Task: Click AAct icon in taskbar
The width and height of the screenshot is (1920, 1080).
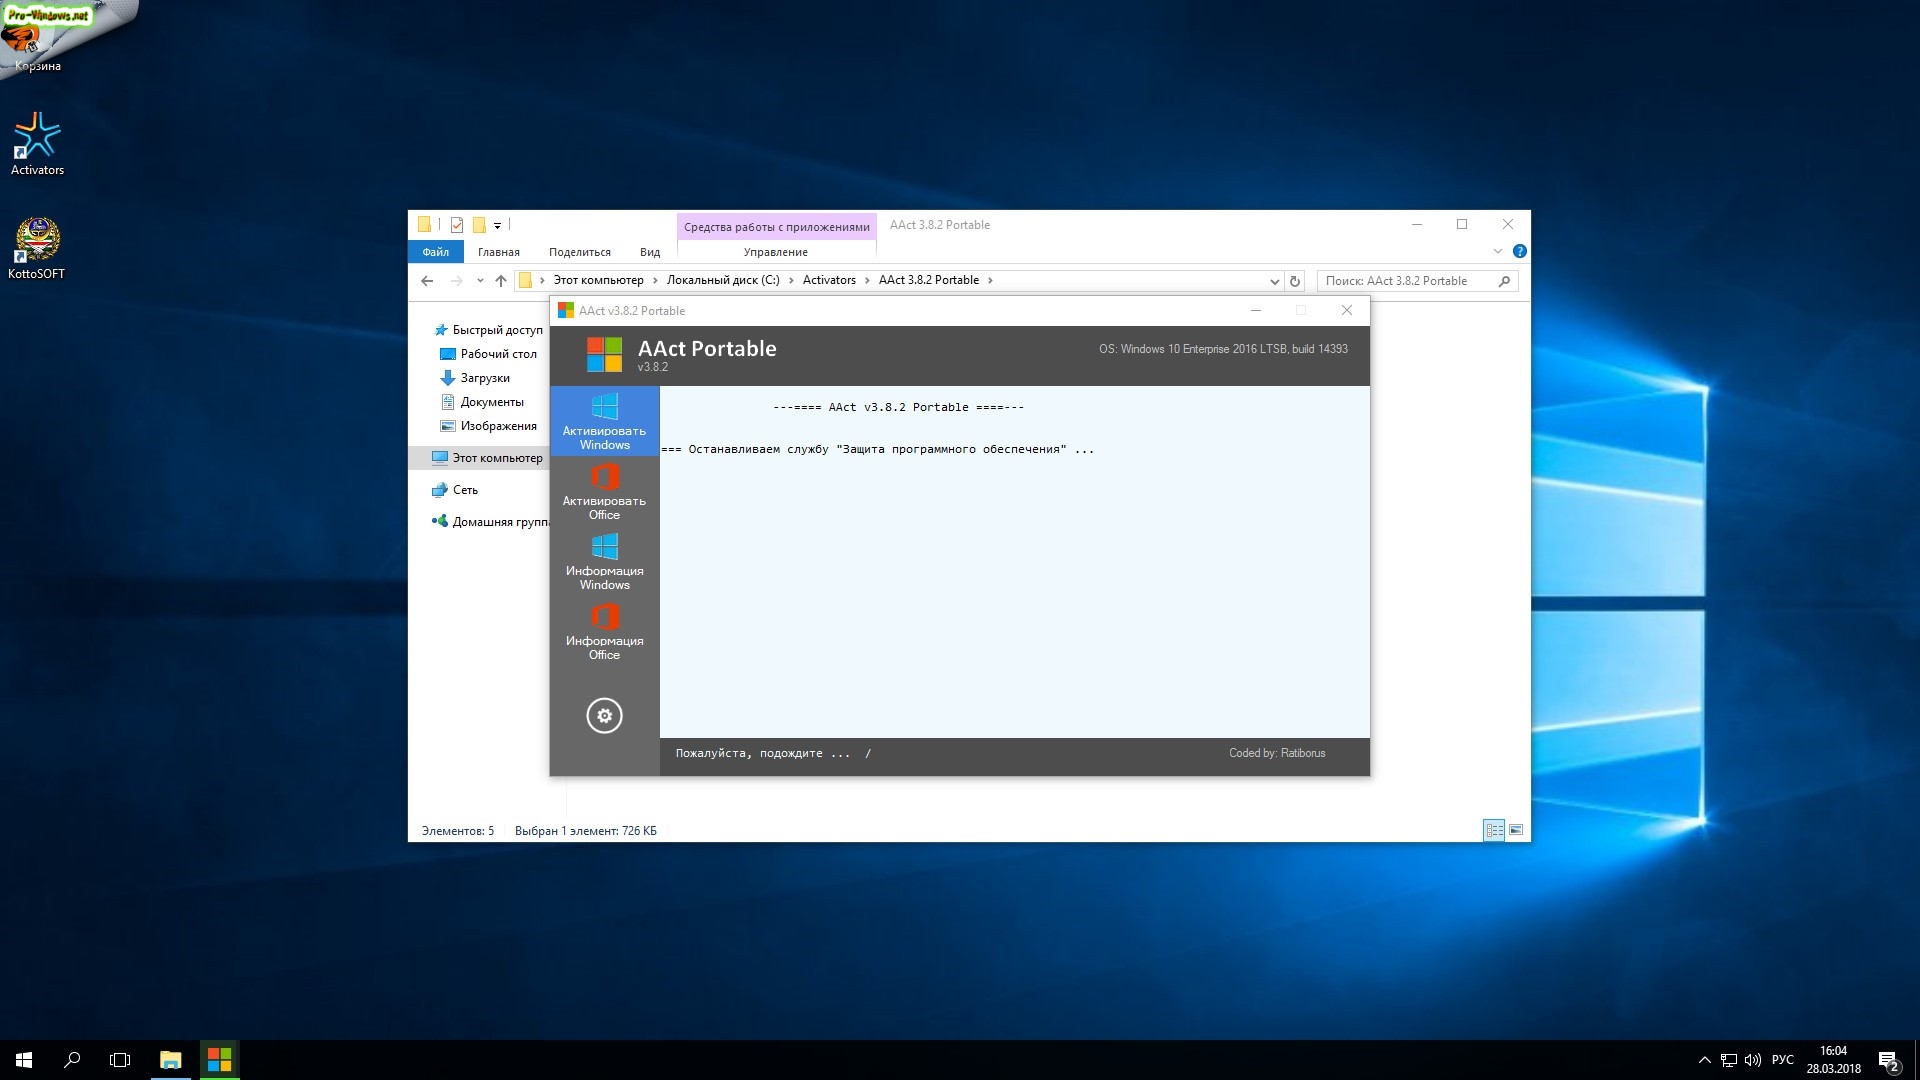Action: pyautogui.click(x=219, y=1059)
